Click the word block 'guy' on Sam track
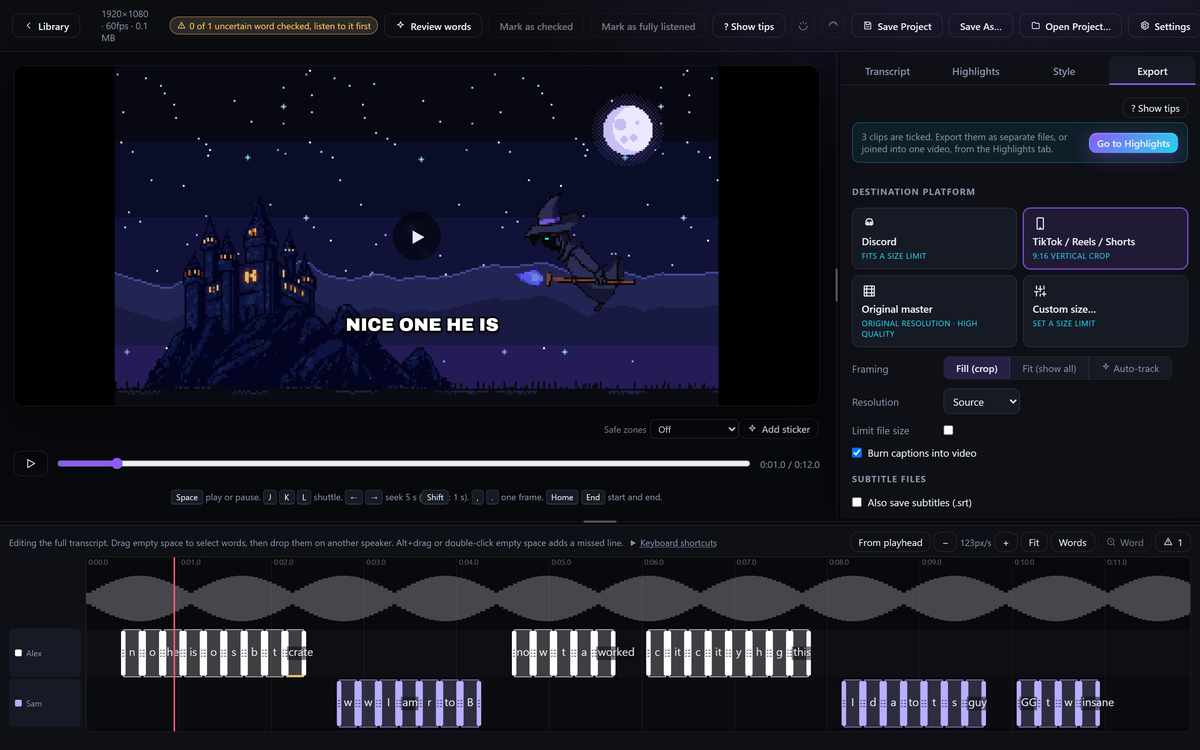Viewport: 1200px width, 750px height. coord(977,703)
